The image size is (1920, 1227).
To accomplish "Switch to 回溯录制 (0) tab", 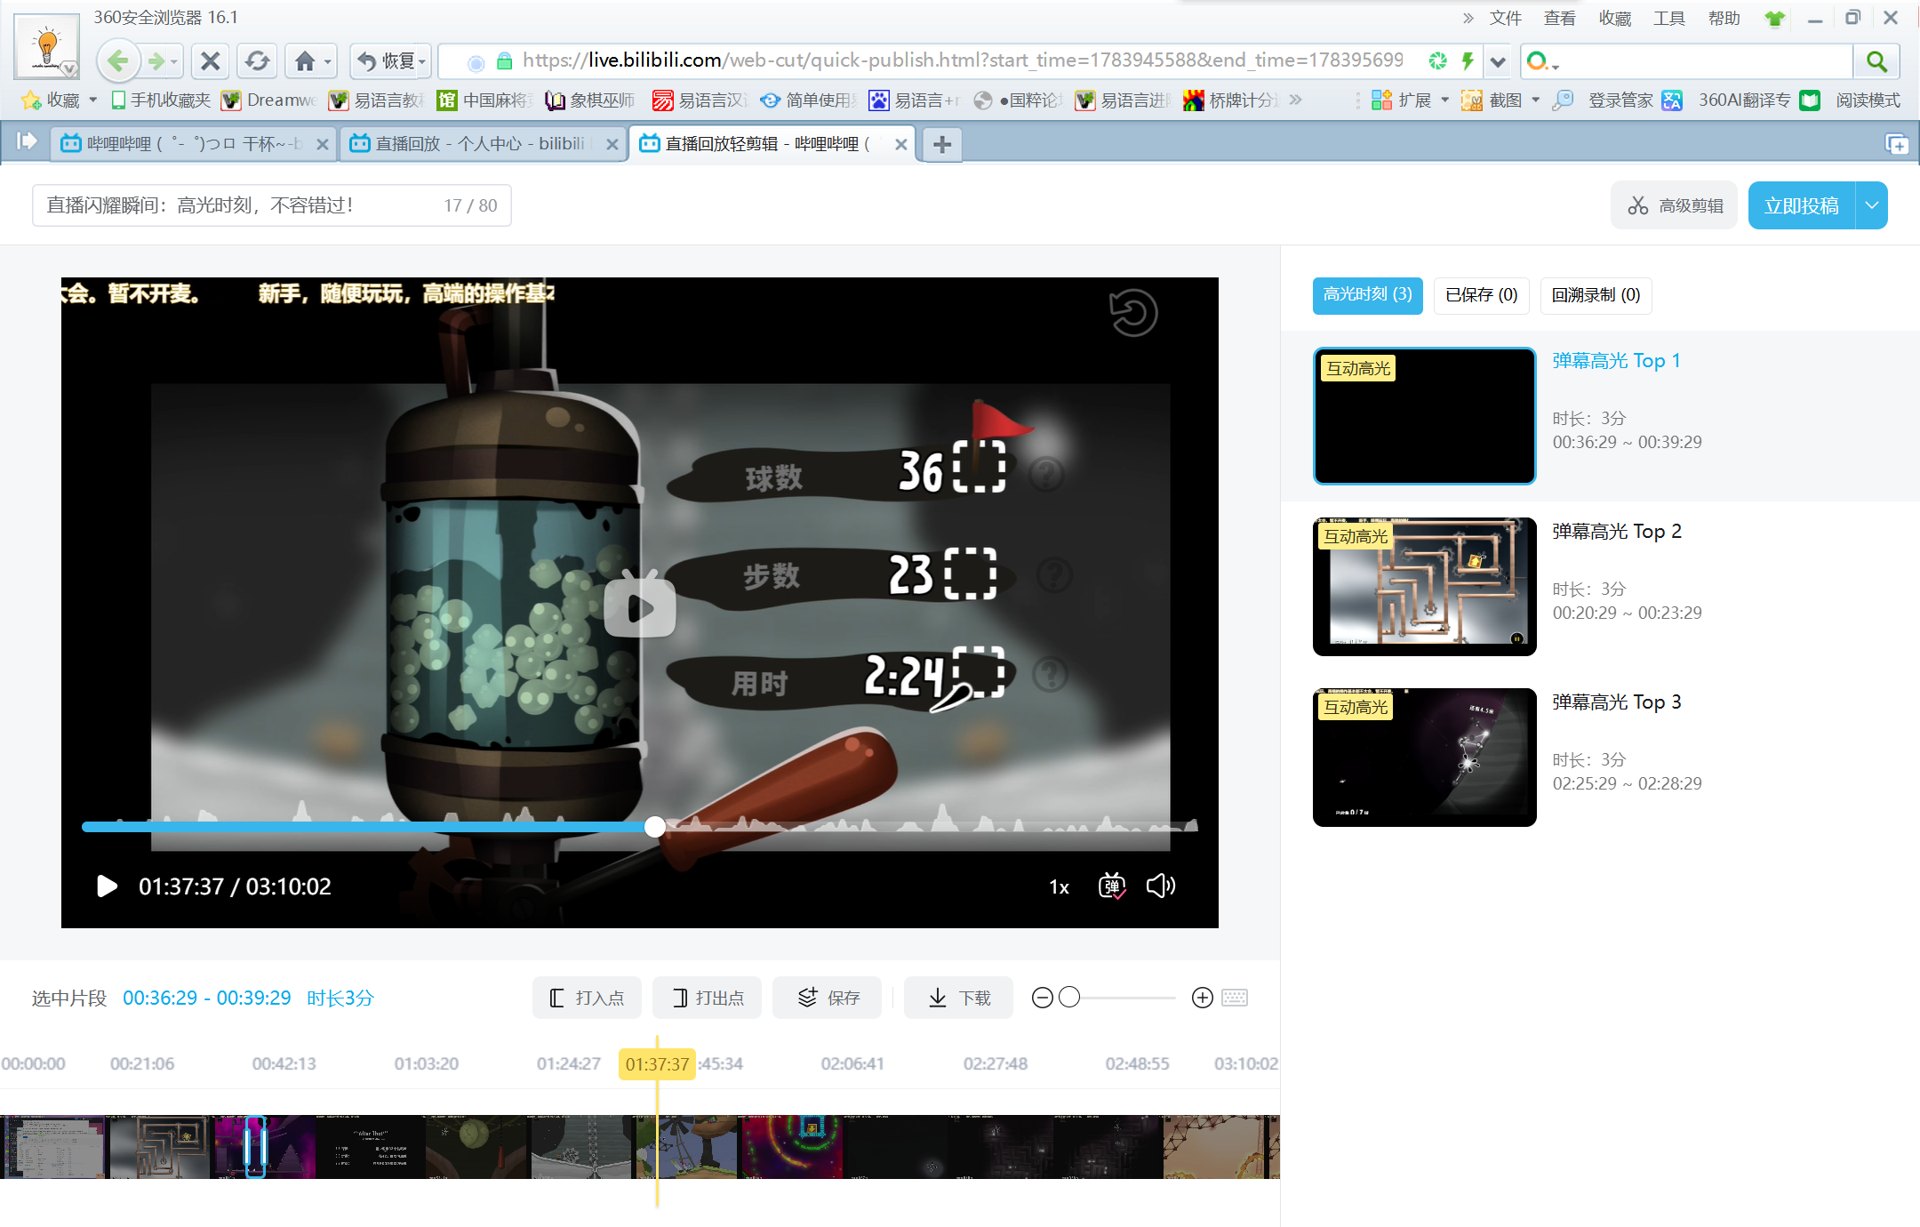I will pos(1596,295).
